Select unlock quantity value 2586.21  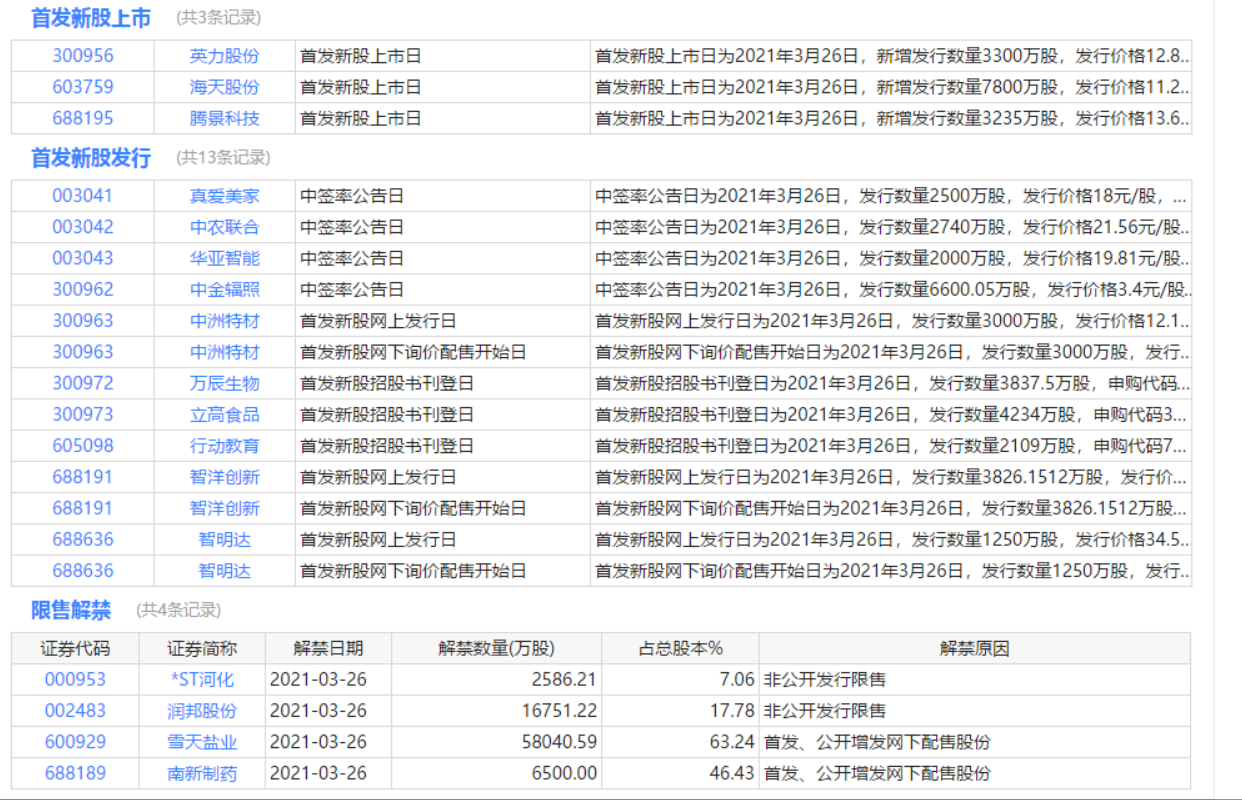pyautogui.click(x=564, y=679)
